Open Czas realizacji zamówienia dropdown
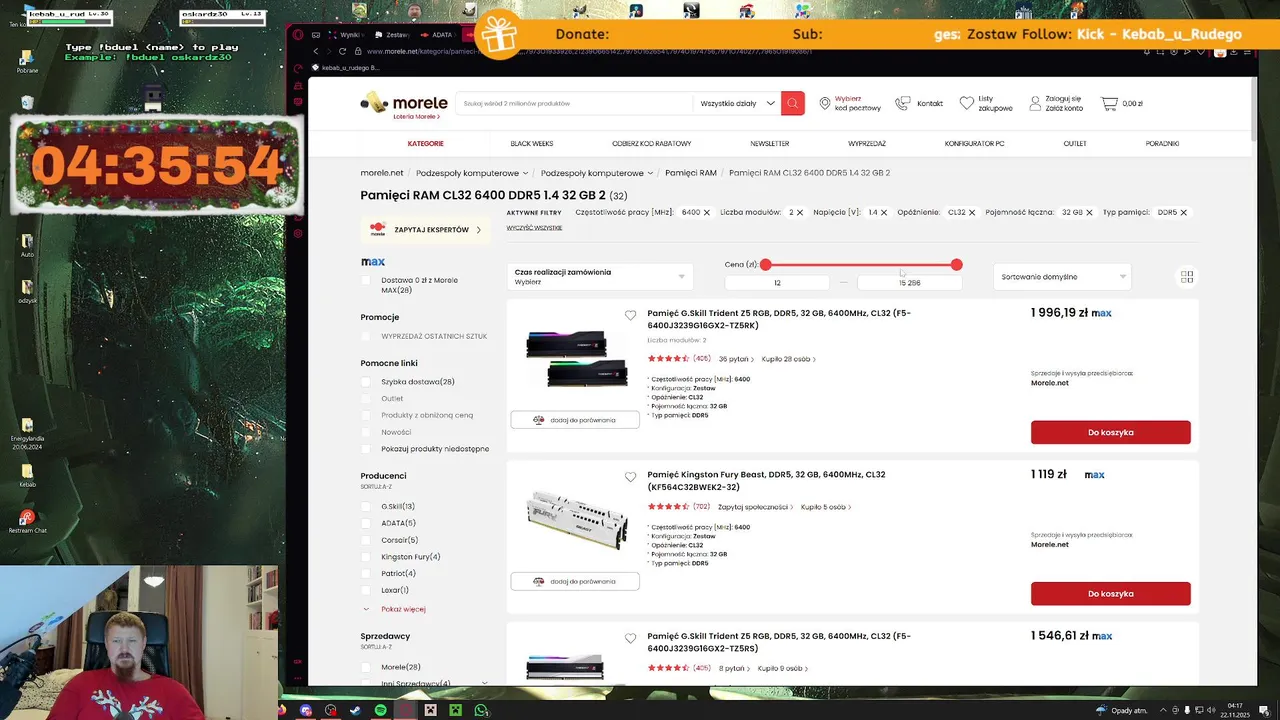Screen dimensions: 1280x720 click(599, 276)
